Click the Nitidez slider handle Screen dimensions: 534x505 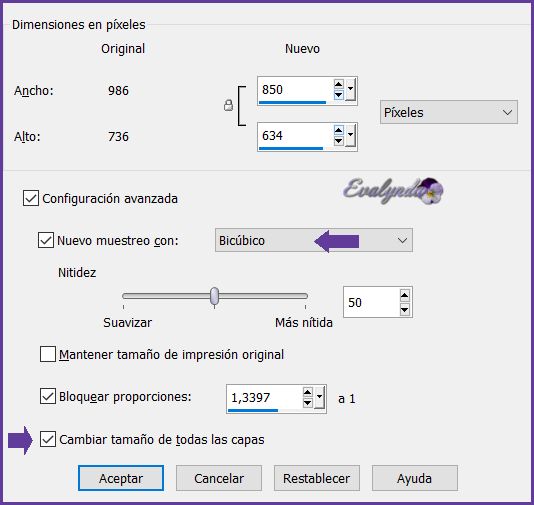[x=214, y=296]
